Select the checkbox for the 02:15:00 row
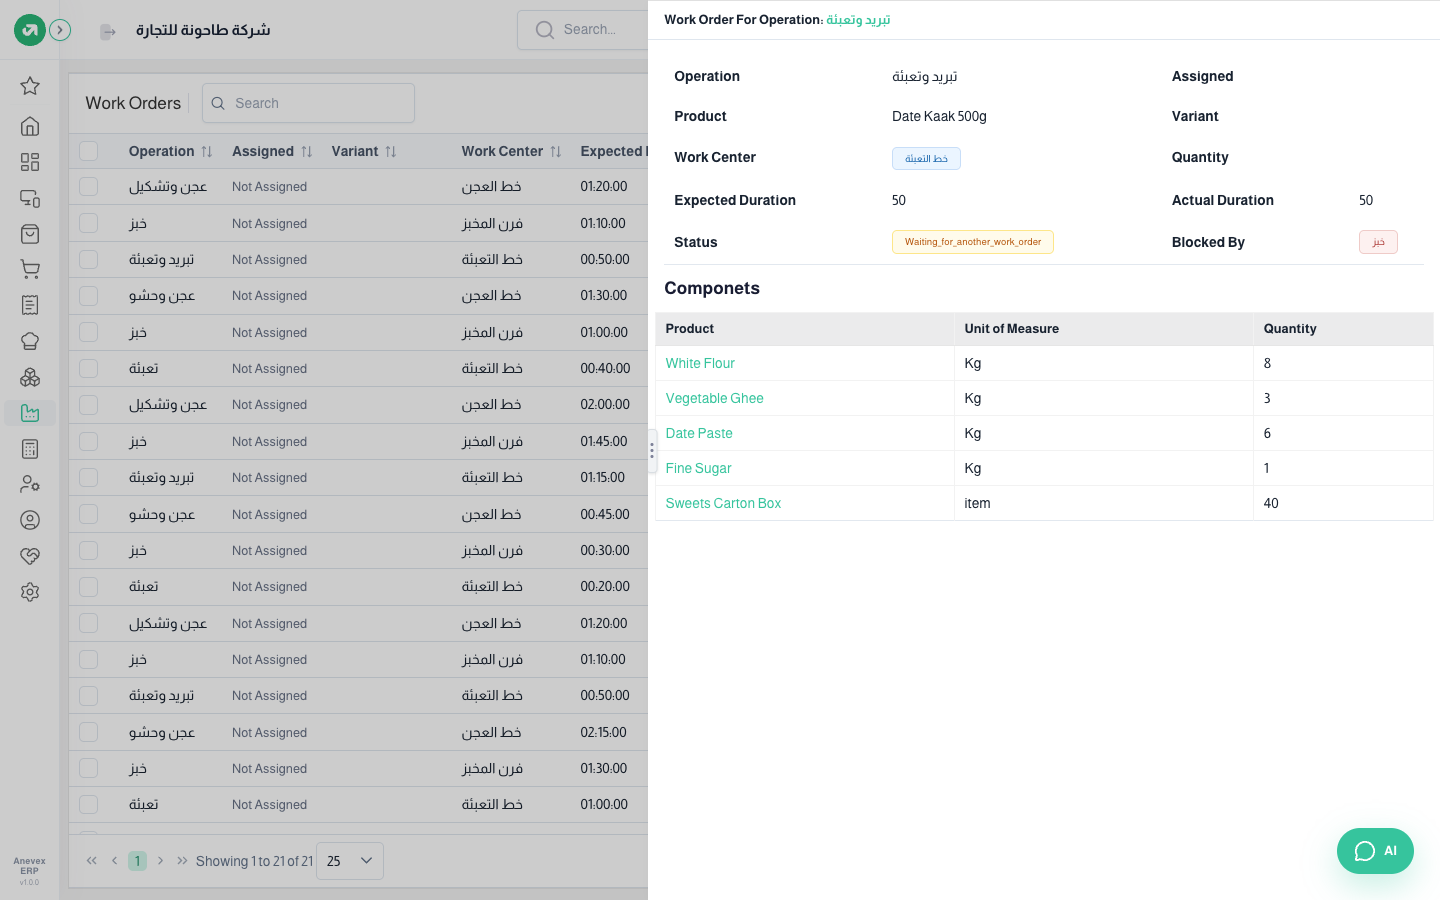This screenshot has width=1440, height=900. pyautogui.click(x=89, y=732)
